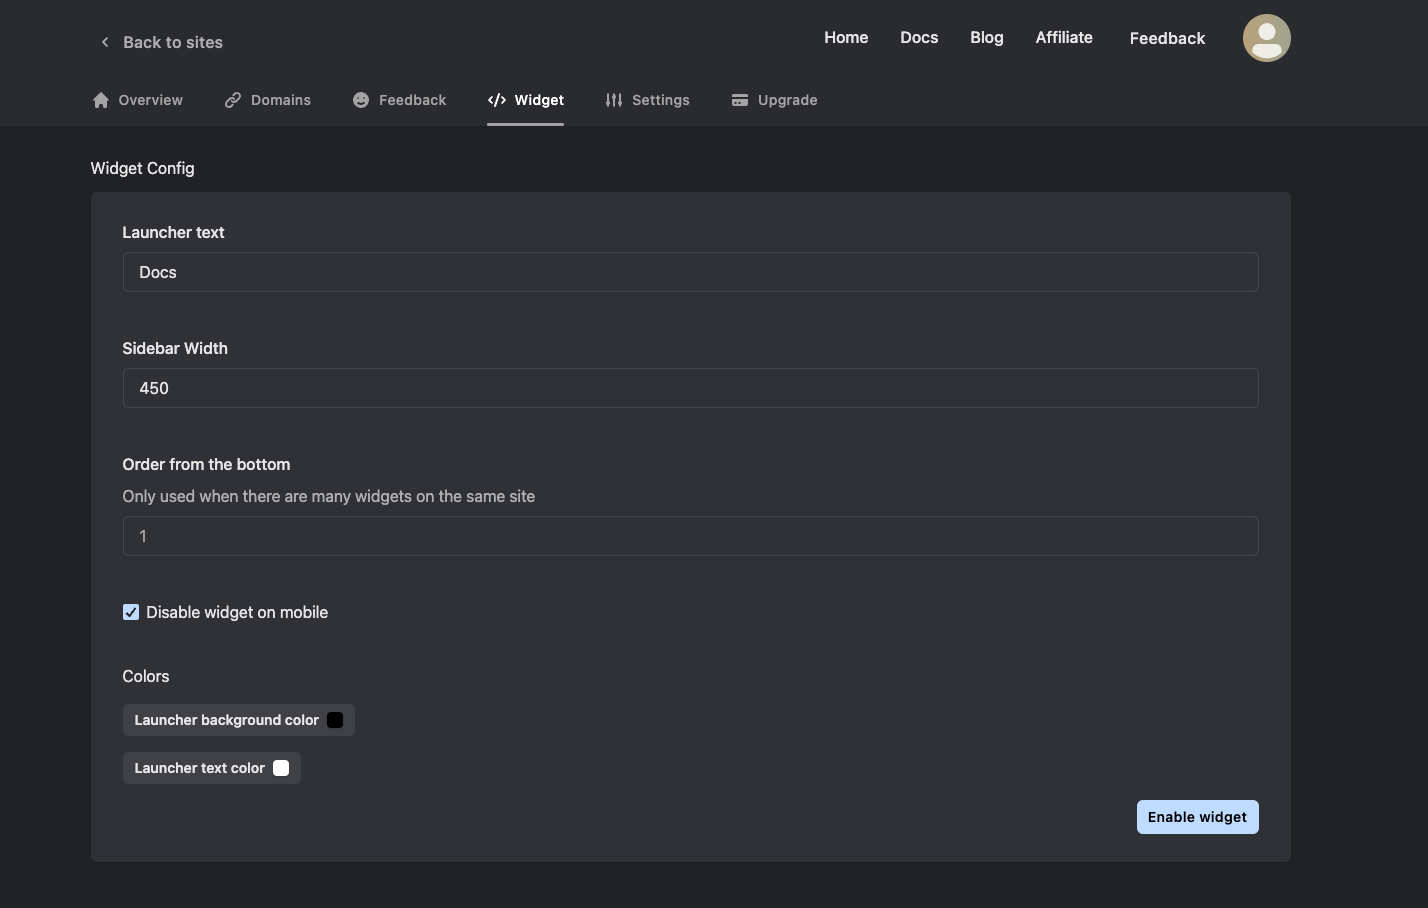This screenshot has height=908, width=1428.
Task: Uncheck Disable widget on mobile
Action: pos(130,611)
